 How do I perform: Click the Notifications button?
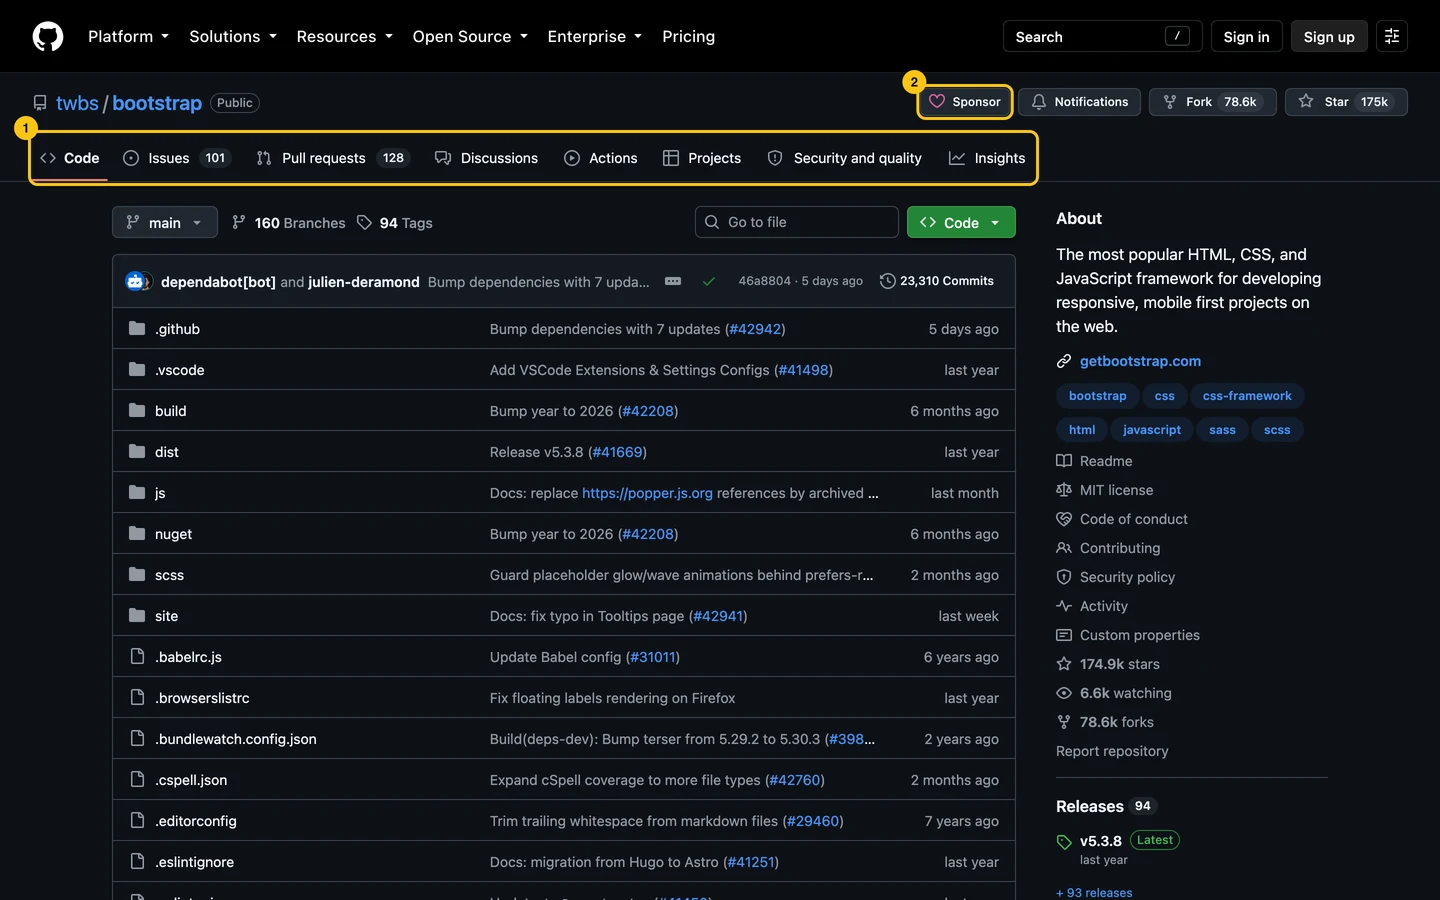pos(1079,102)
